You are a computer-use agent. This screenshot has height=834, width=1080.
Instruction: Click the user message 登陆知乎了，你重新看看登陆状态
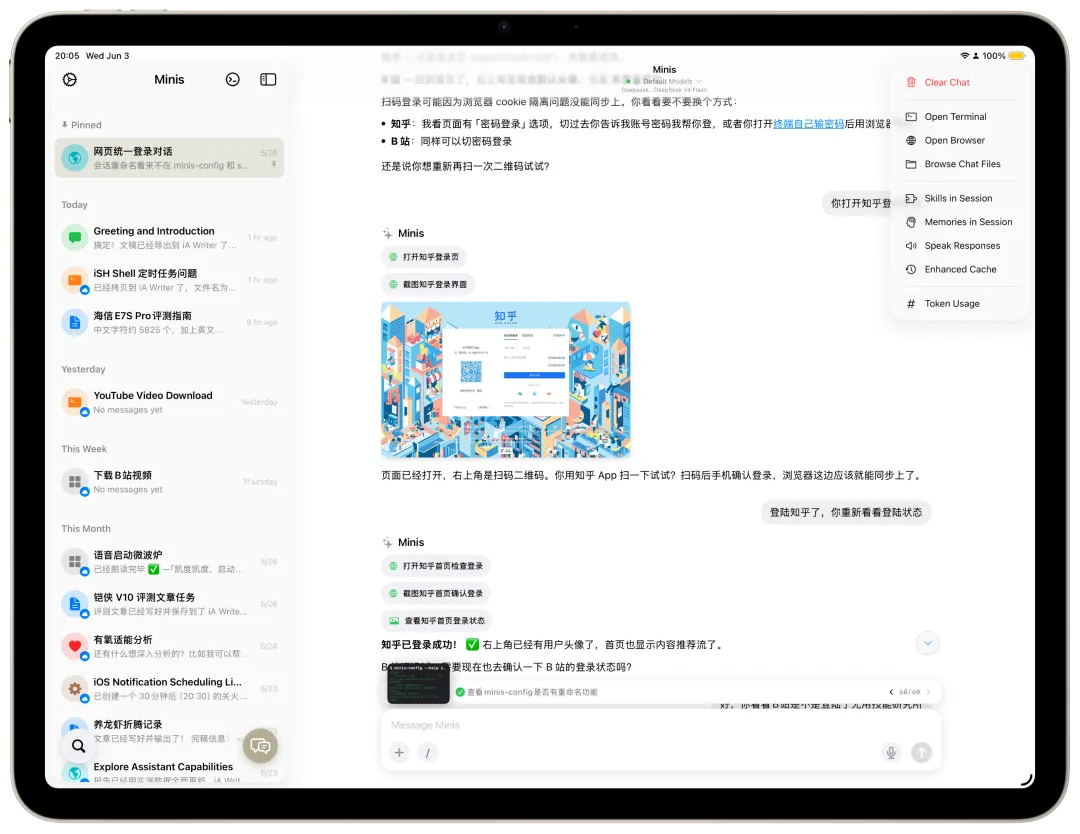tap(846, 512)
